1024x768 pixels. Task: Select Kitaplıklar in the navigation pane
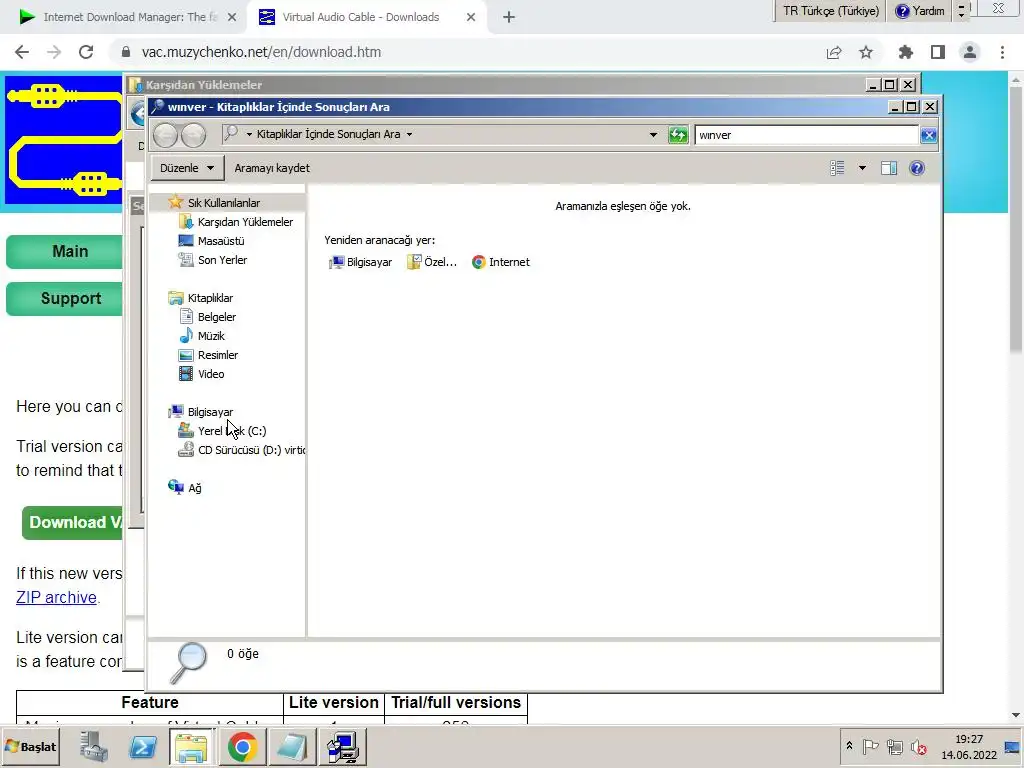click(x=210, y=298)
